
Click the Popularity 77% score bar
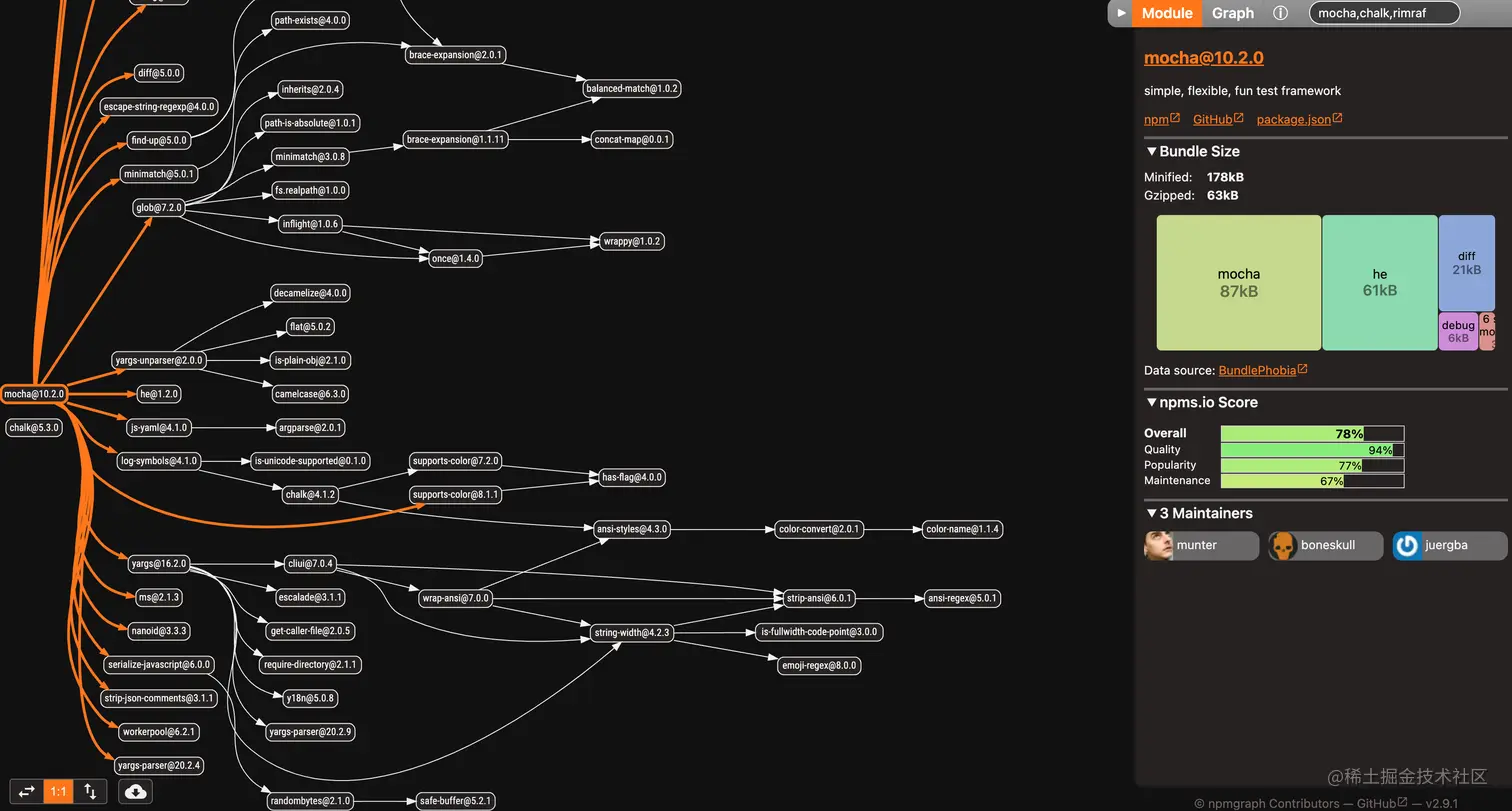point(1312,465)
